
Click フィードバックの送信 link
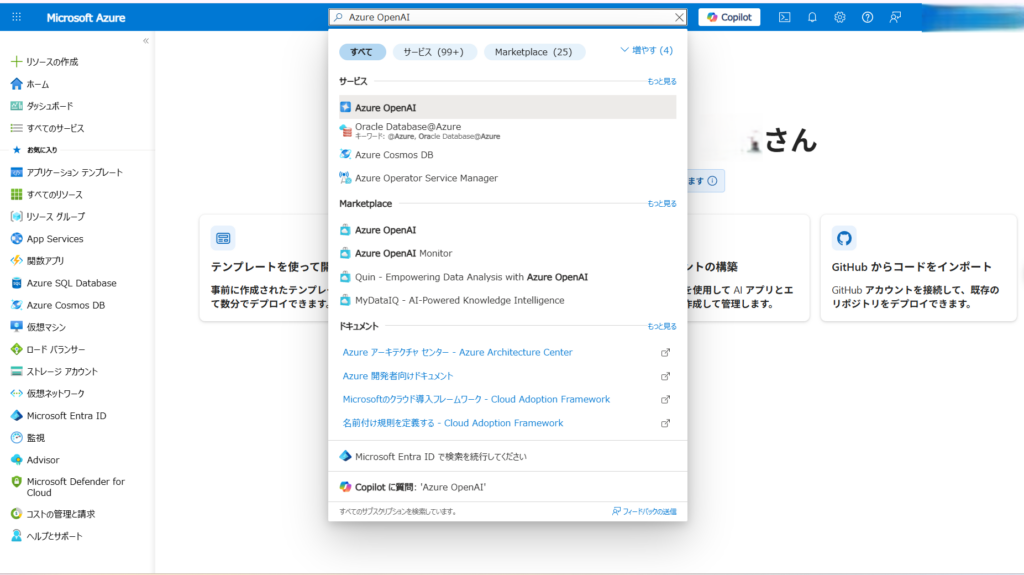(x=644, y=512)
